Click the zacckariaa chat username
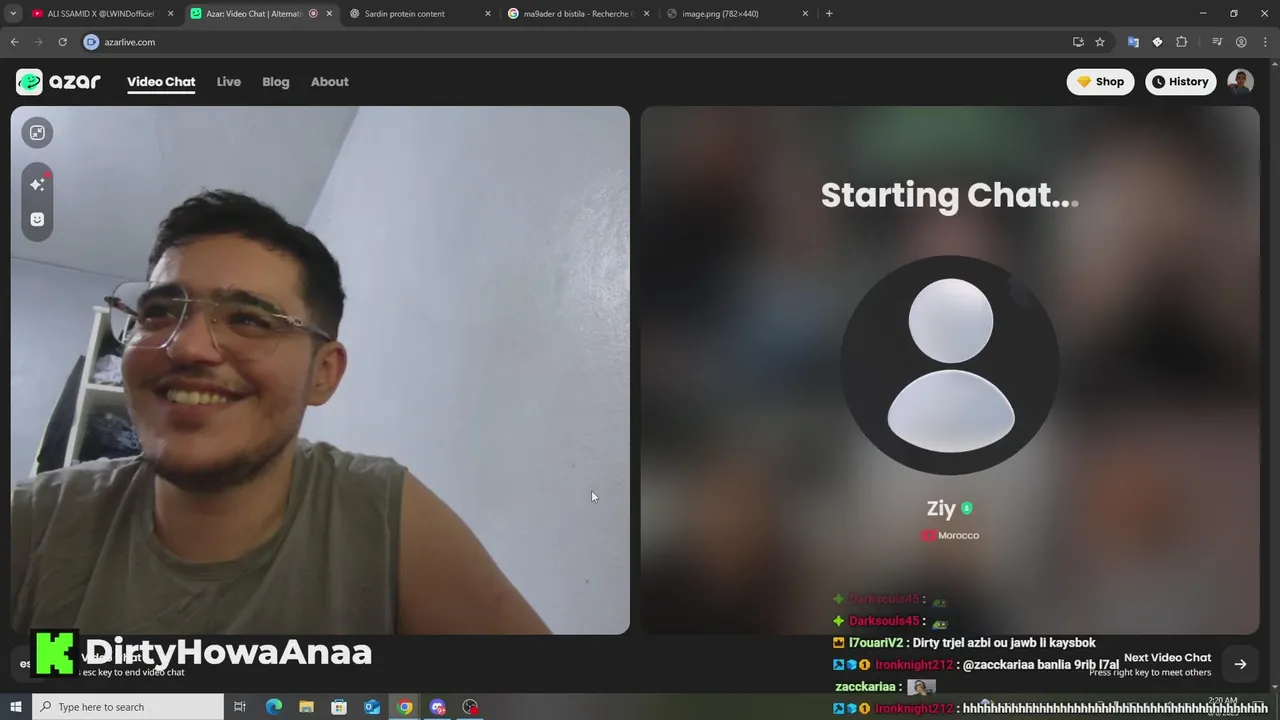The image size is (1280, 720). click(x=865, y=687)
